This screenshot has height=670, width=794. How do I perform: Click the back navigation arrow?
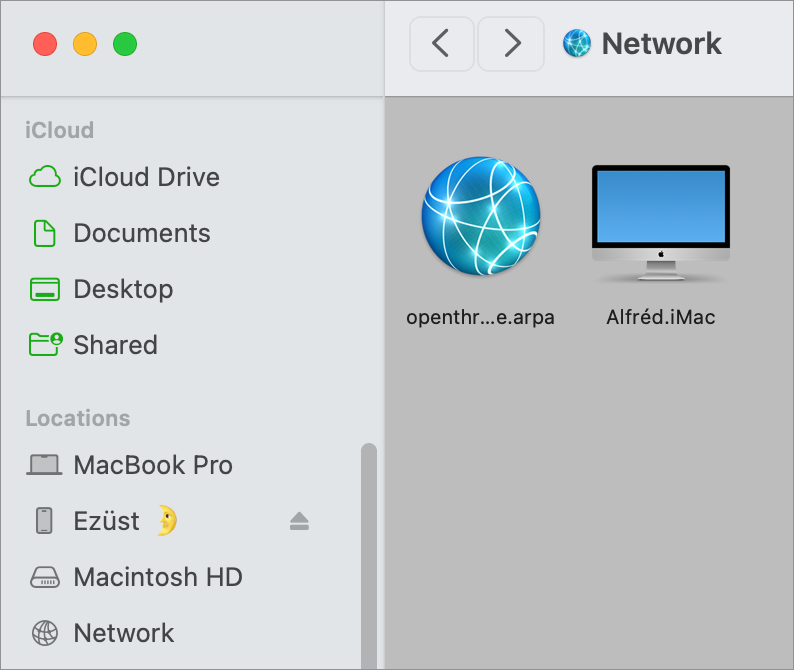coord(440,43)
